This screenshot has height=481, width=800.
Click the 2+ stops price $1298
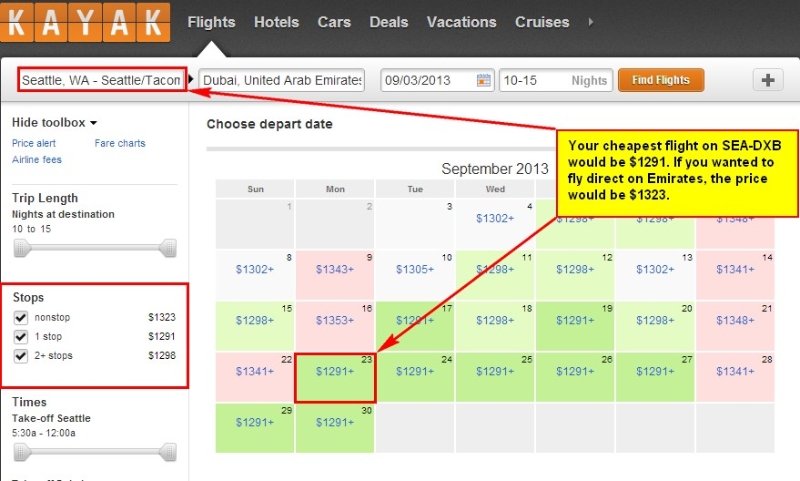pyautogui.click(x=162, y=356)
